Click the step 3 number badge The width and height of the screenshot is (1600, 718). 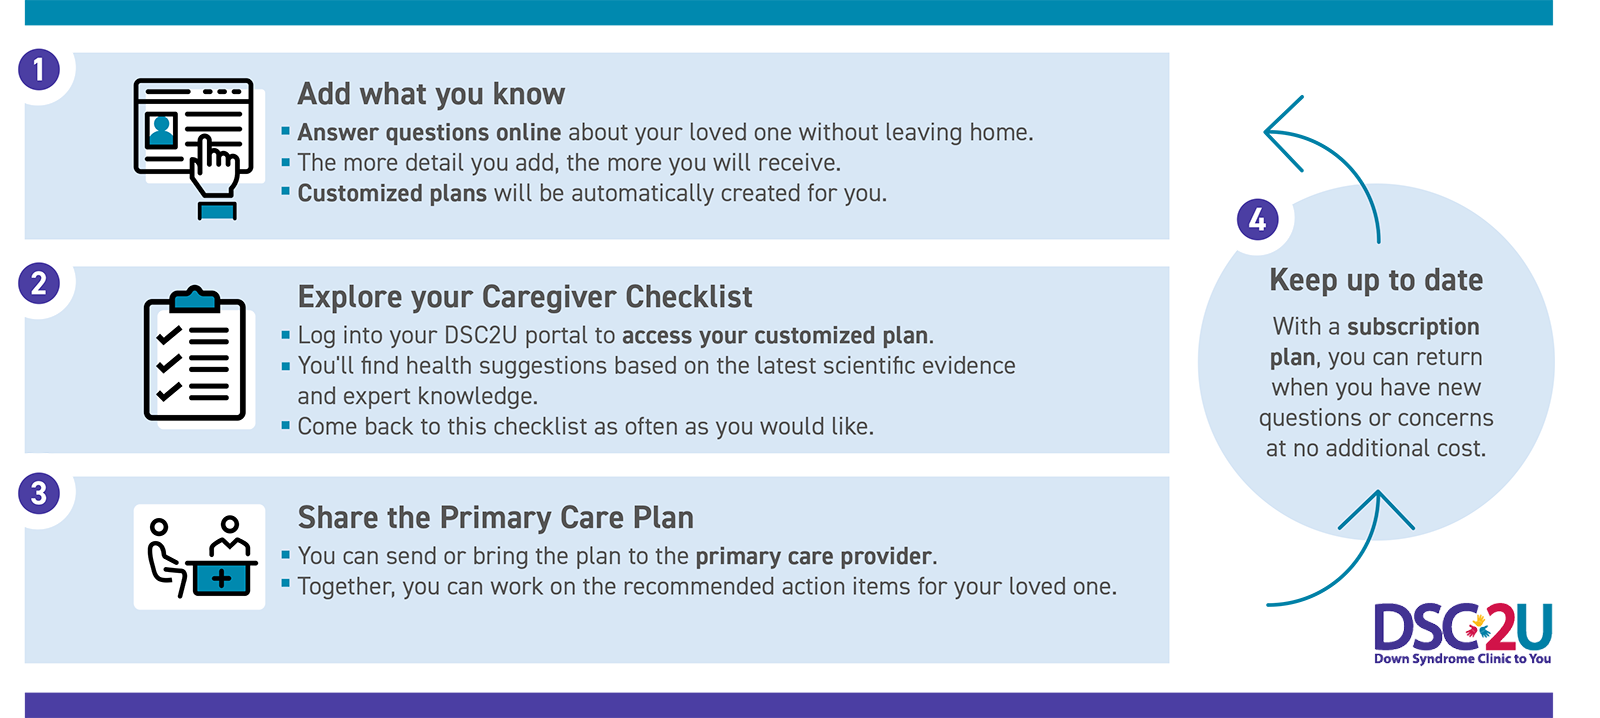(39, 493)
